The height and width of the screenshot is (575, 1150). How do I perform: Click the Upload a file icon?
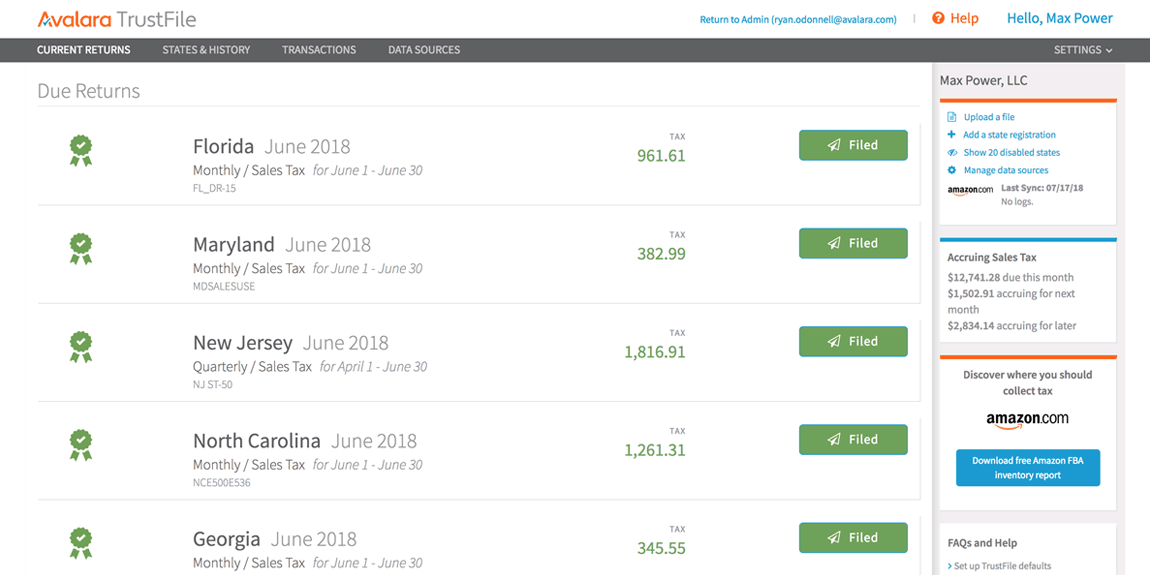(952, 117)
